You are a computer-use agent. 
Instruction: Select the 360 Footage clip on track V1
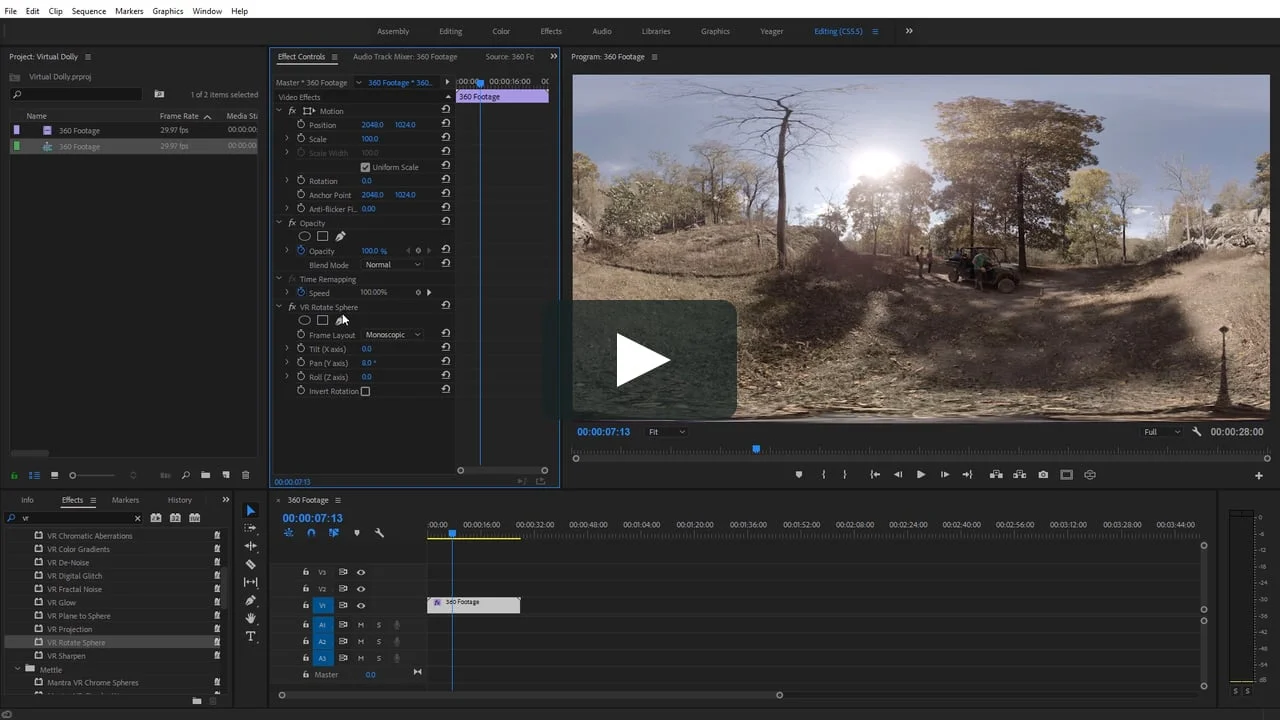click(473, 602)
